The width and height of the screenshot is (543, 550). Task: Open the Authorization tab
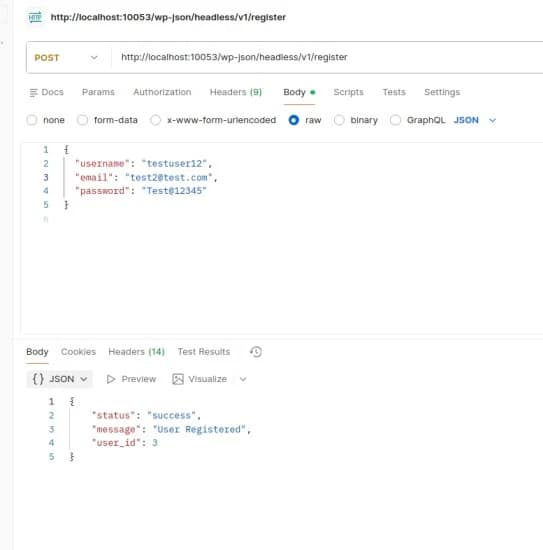(x=162, y=92)
